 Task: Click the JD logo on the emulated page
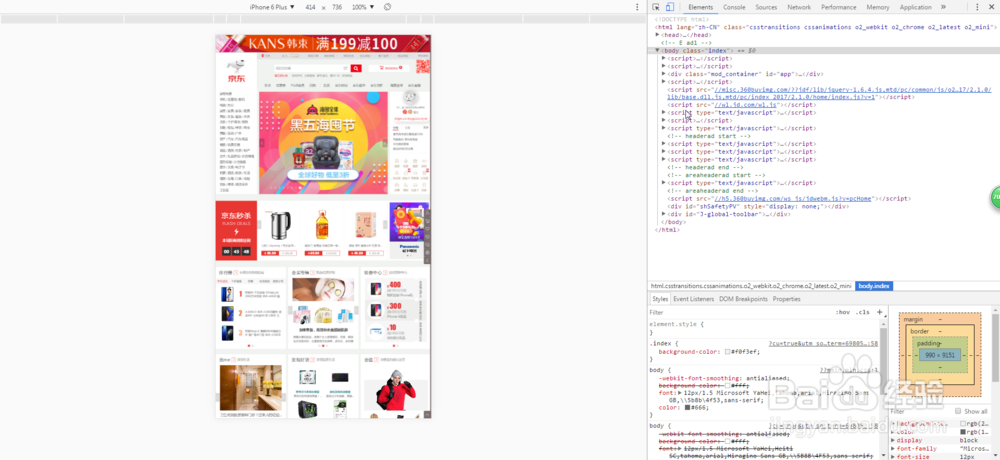237,71
